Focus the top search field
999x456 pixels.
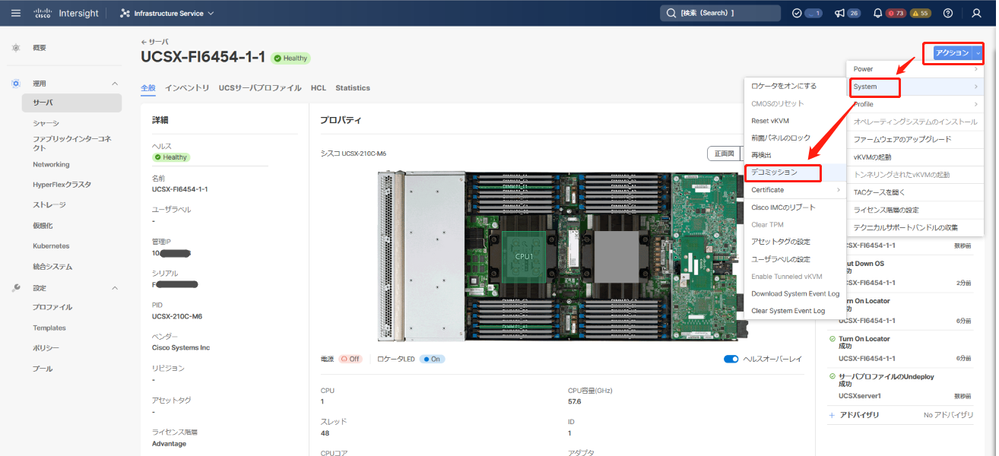tap(720, 13)
